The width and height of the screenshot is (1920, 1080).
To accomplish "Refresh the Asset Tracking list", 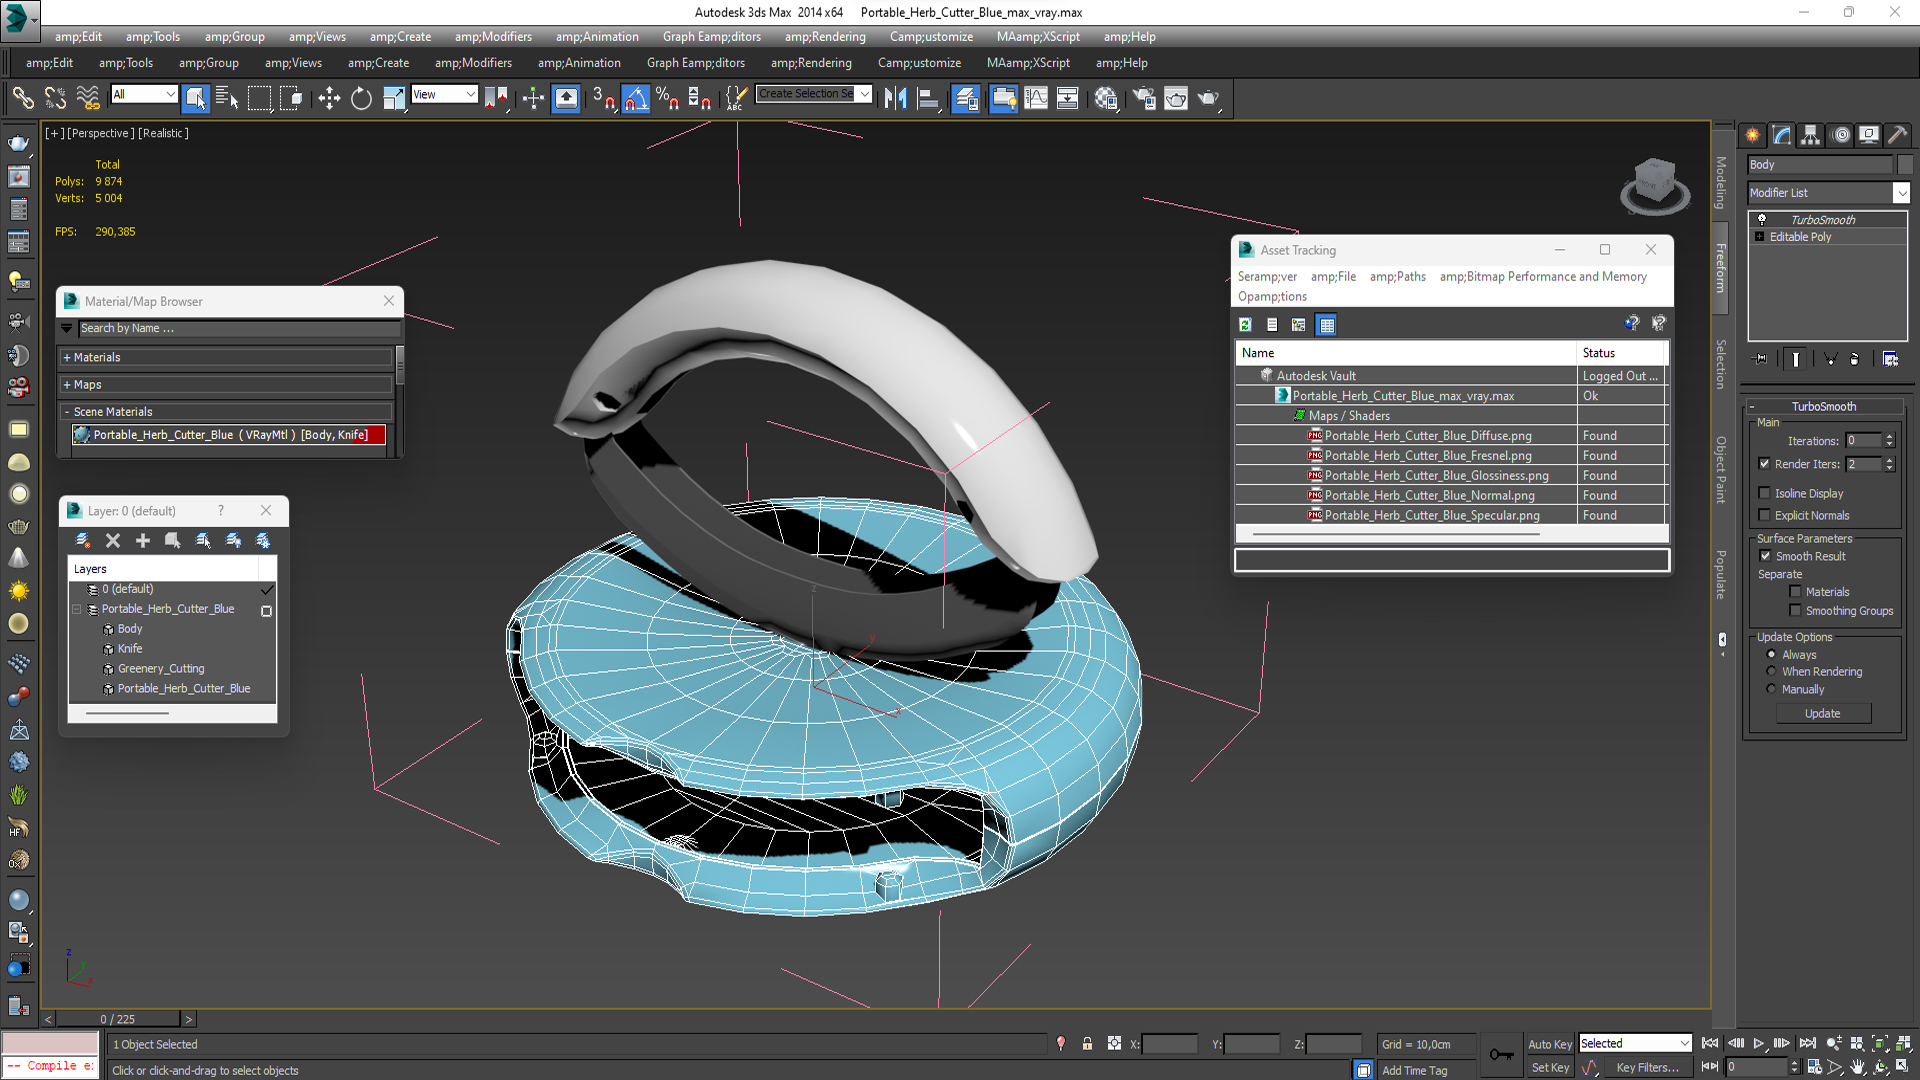I will tap(1245, 325).
